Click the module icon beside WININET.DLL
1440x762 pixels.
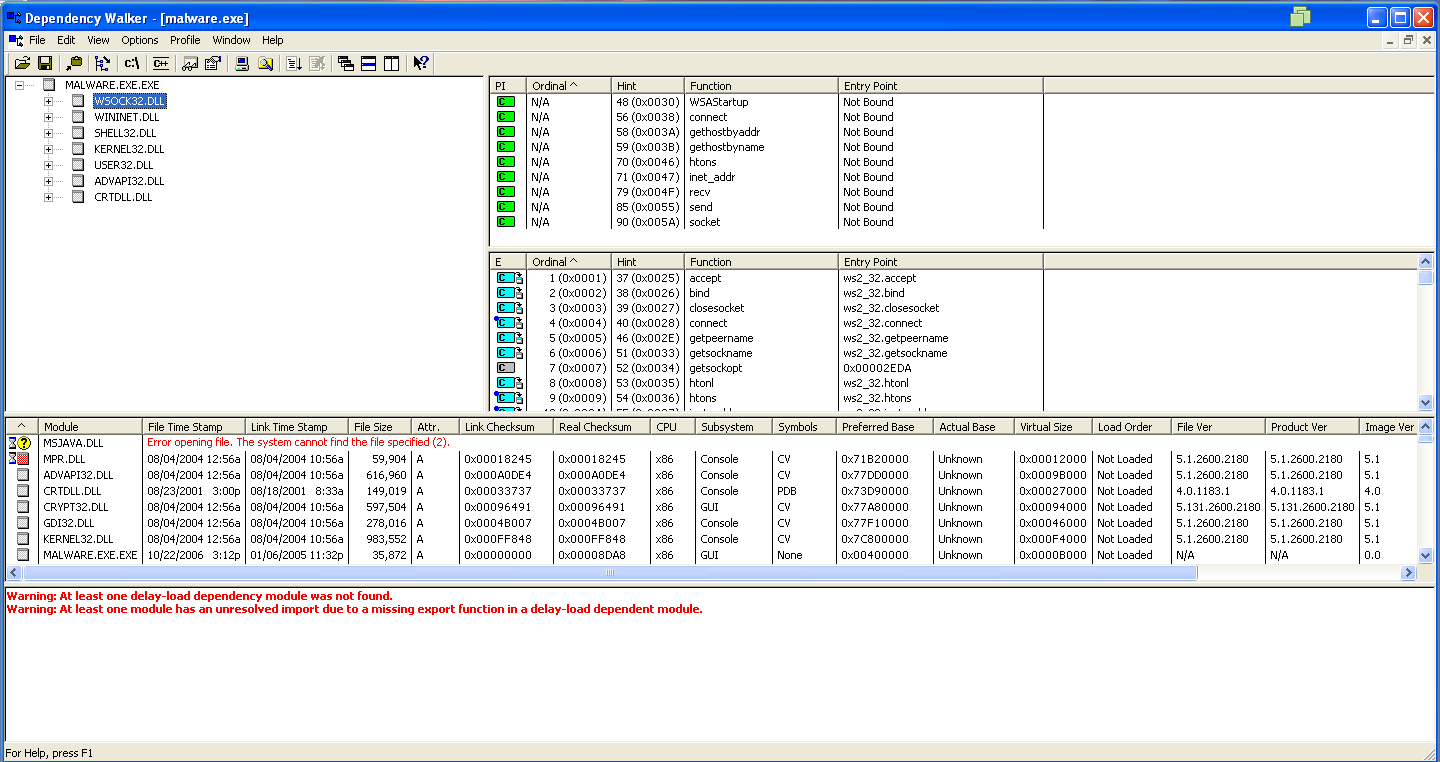[78, 117]
